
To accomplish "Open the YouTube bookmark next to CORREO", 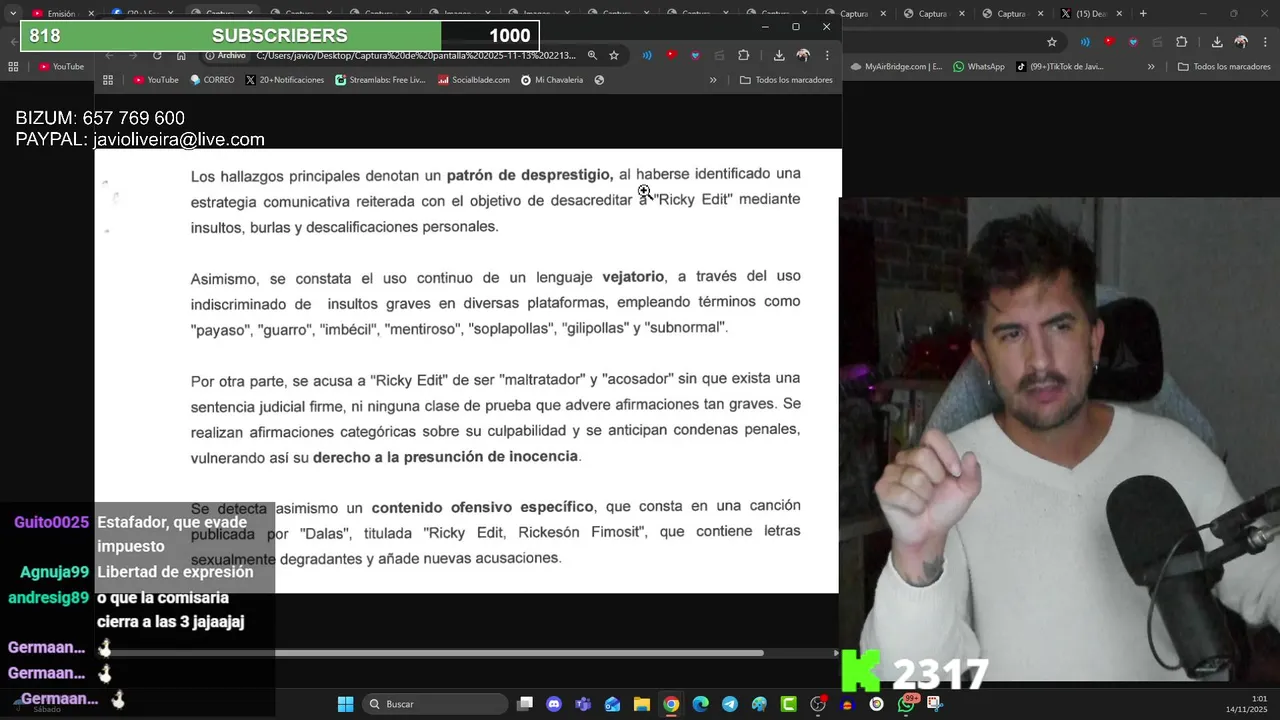I will click(x=155, y=80).
